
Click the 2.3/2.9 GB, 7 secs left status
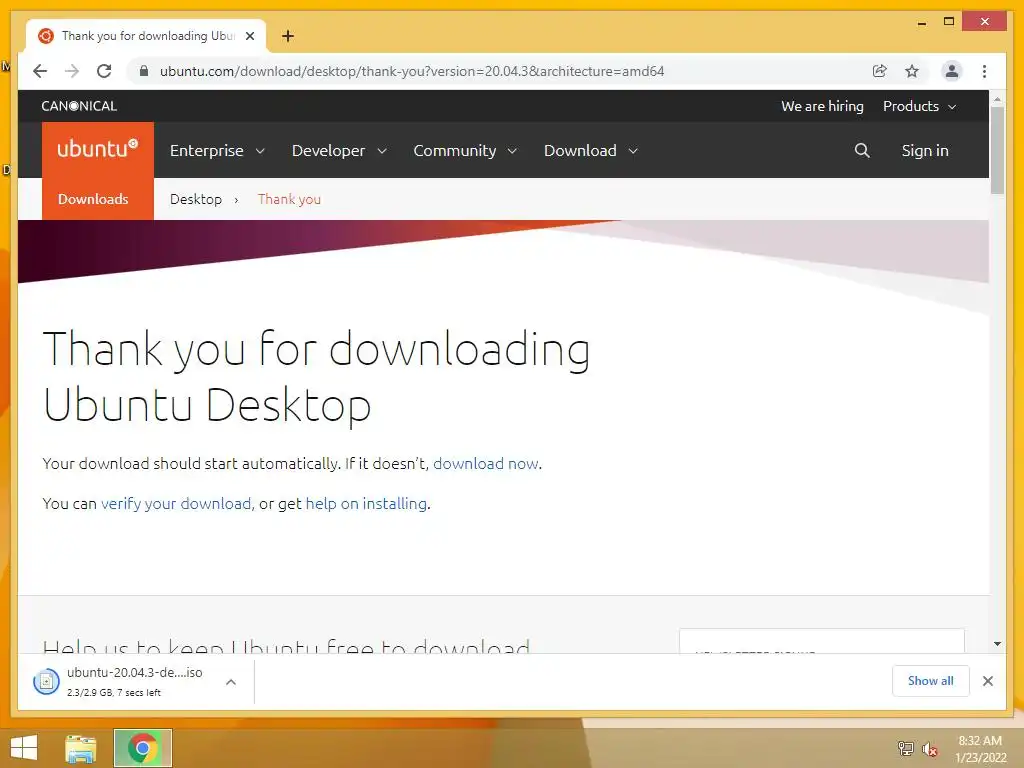click(114, 692)
